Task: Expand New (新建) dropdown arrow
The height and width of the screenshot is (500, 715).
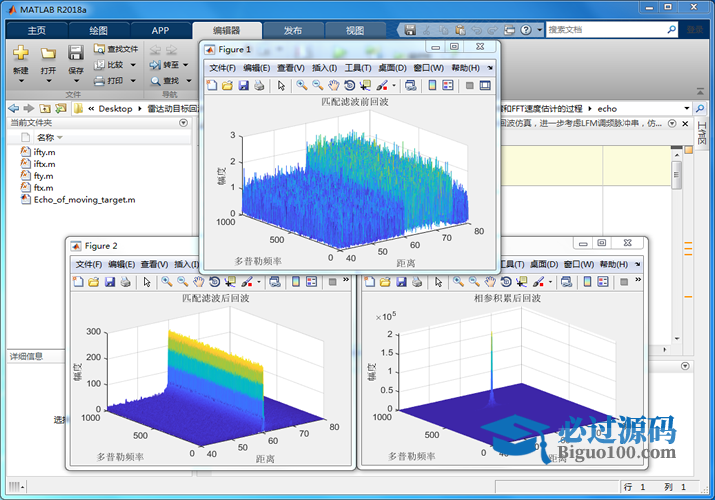Action: point(21,81)
